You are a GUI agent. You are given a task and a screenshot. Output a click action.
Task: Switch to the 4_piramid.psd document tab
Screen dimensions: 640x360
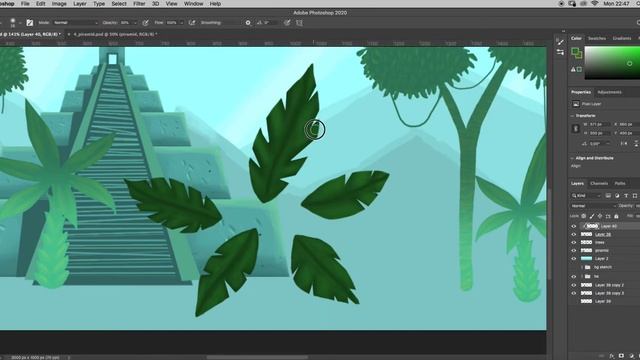(114, 34)
